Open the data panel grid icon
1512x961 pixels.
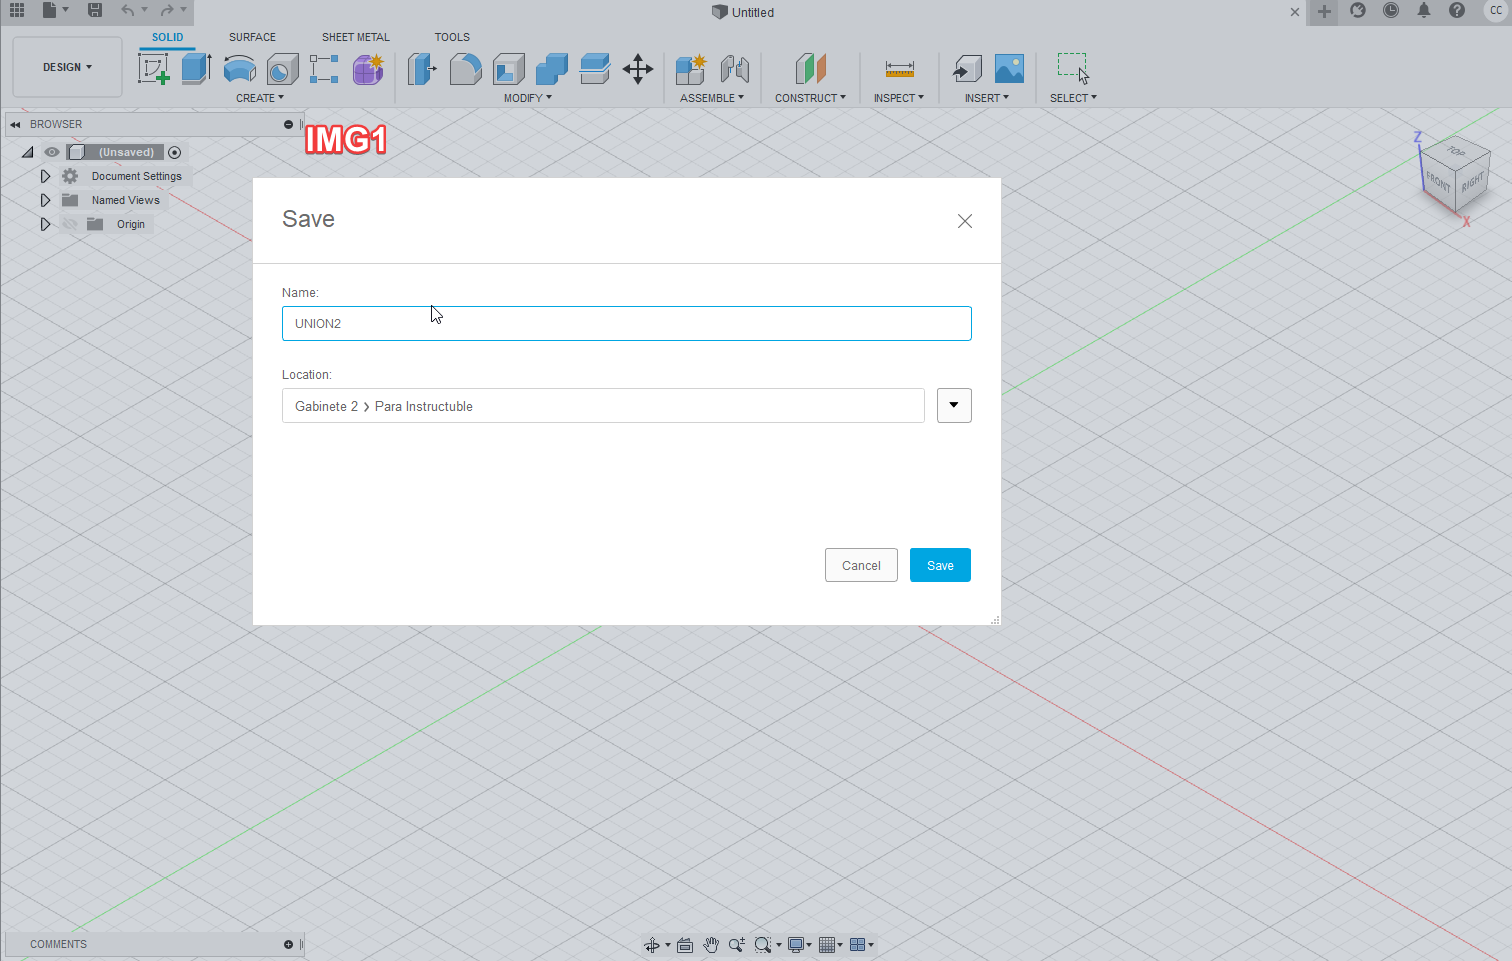click(17, 10)
